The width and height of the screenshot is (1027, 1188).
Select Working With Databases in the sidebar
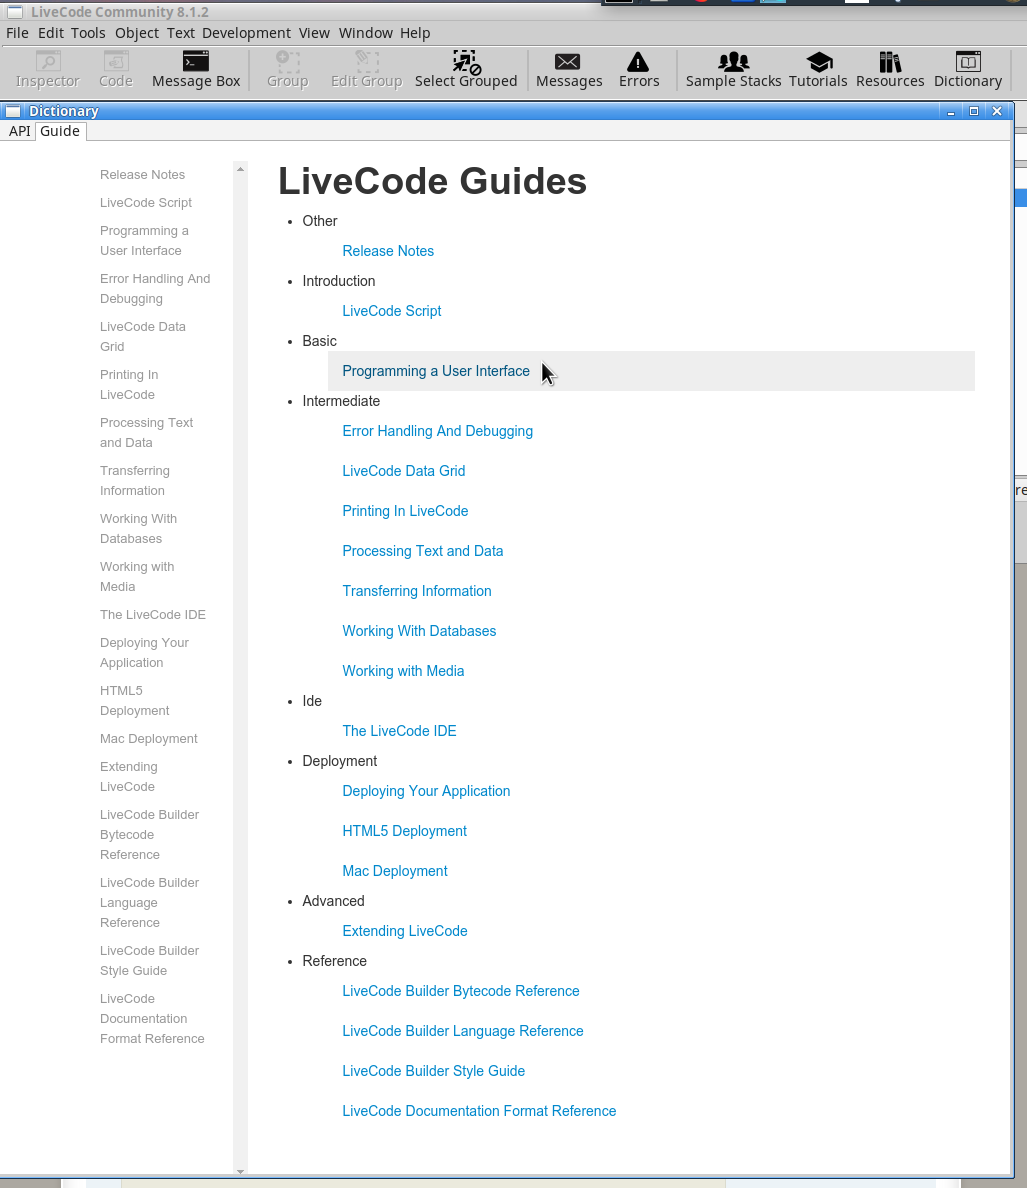(x=138, y=528)
